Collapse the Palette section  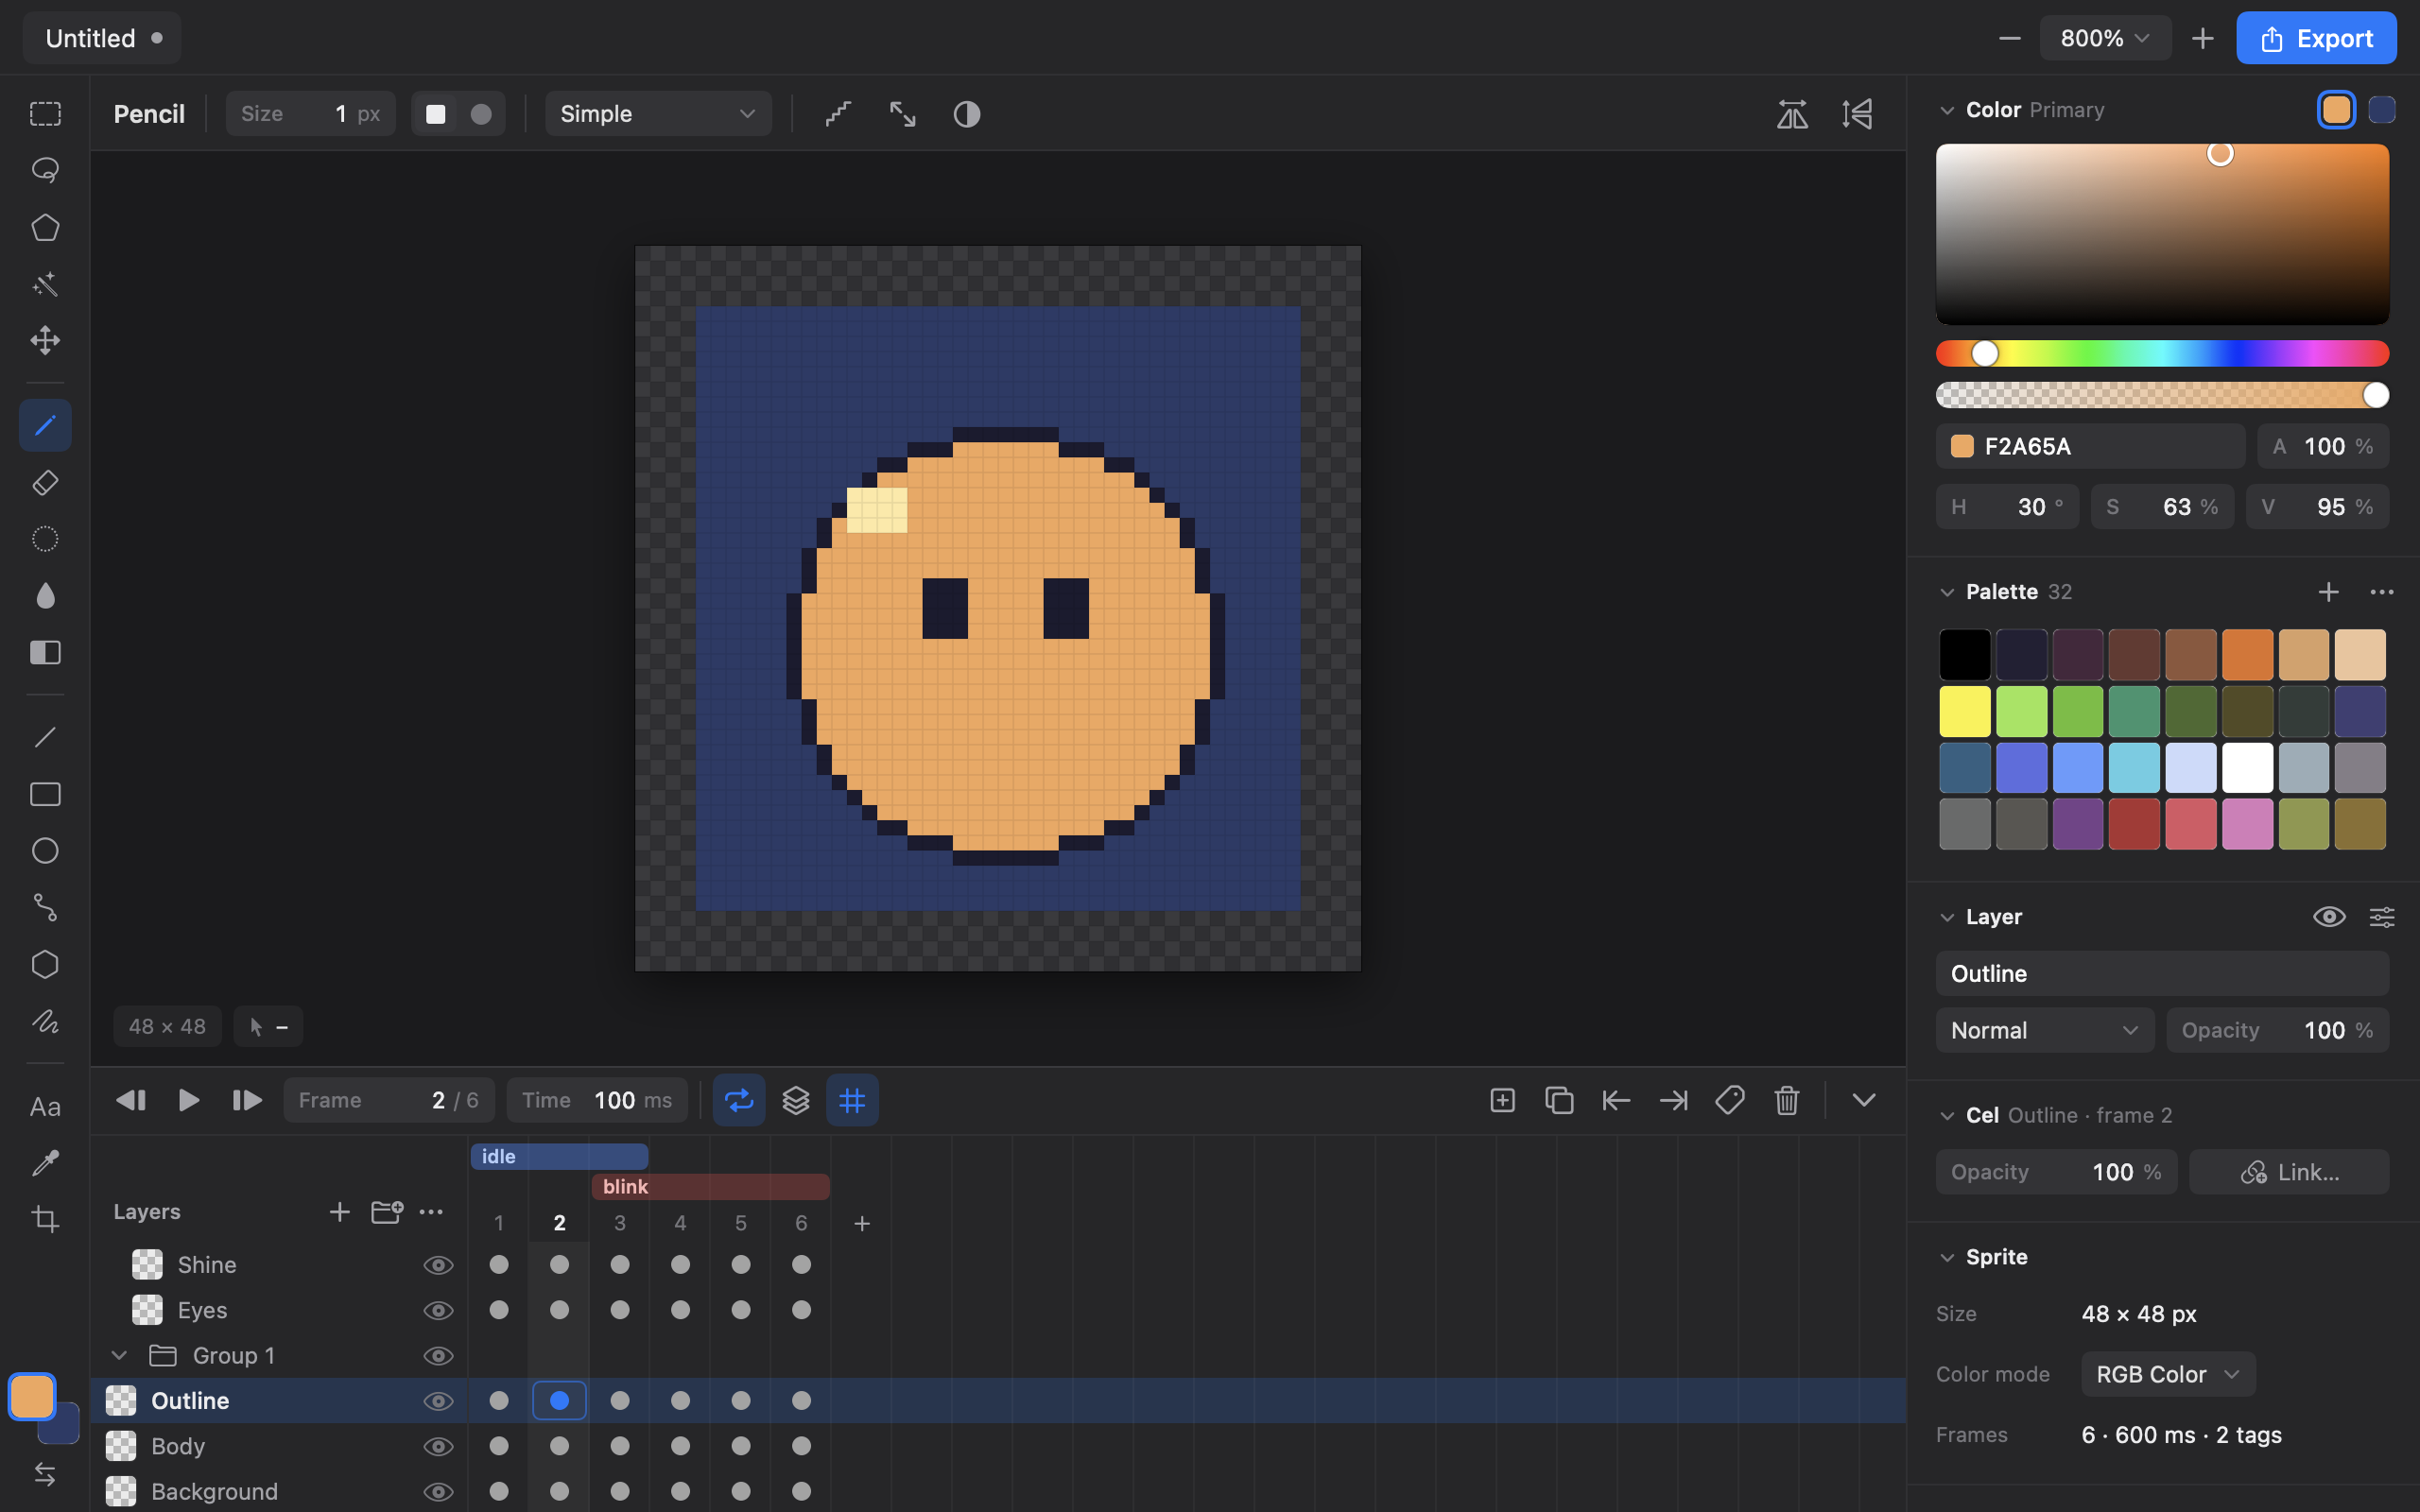[x=1946, y=592]
